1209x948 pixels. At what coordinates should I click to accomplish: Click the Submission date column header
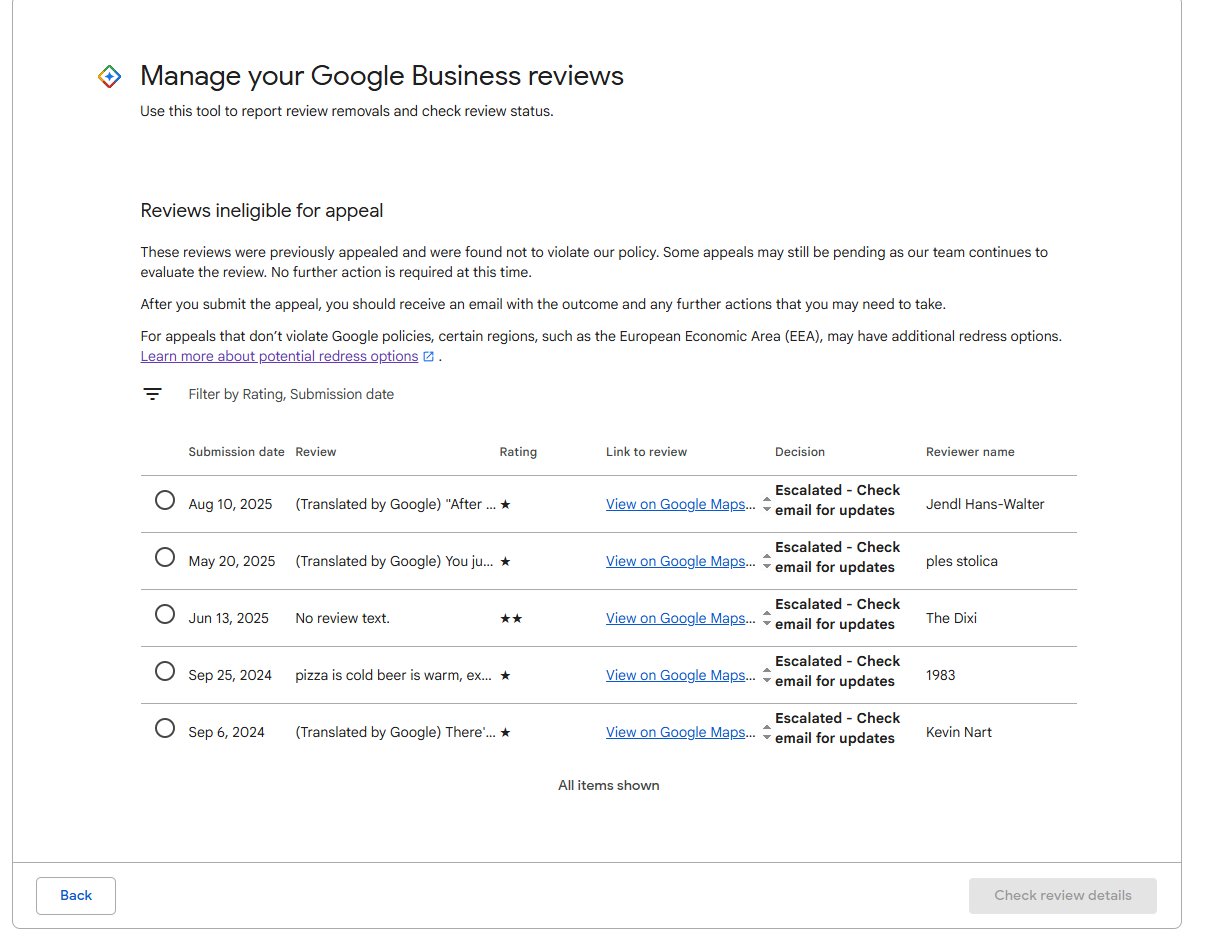(x=236, y=452)
